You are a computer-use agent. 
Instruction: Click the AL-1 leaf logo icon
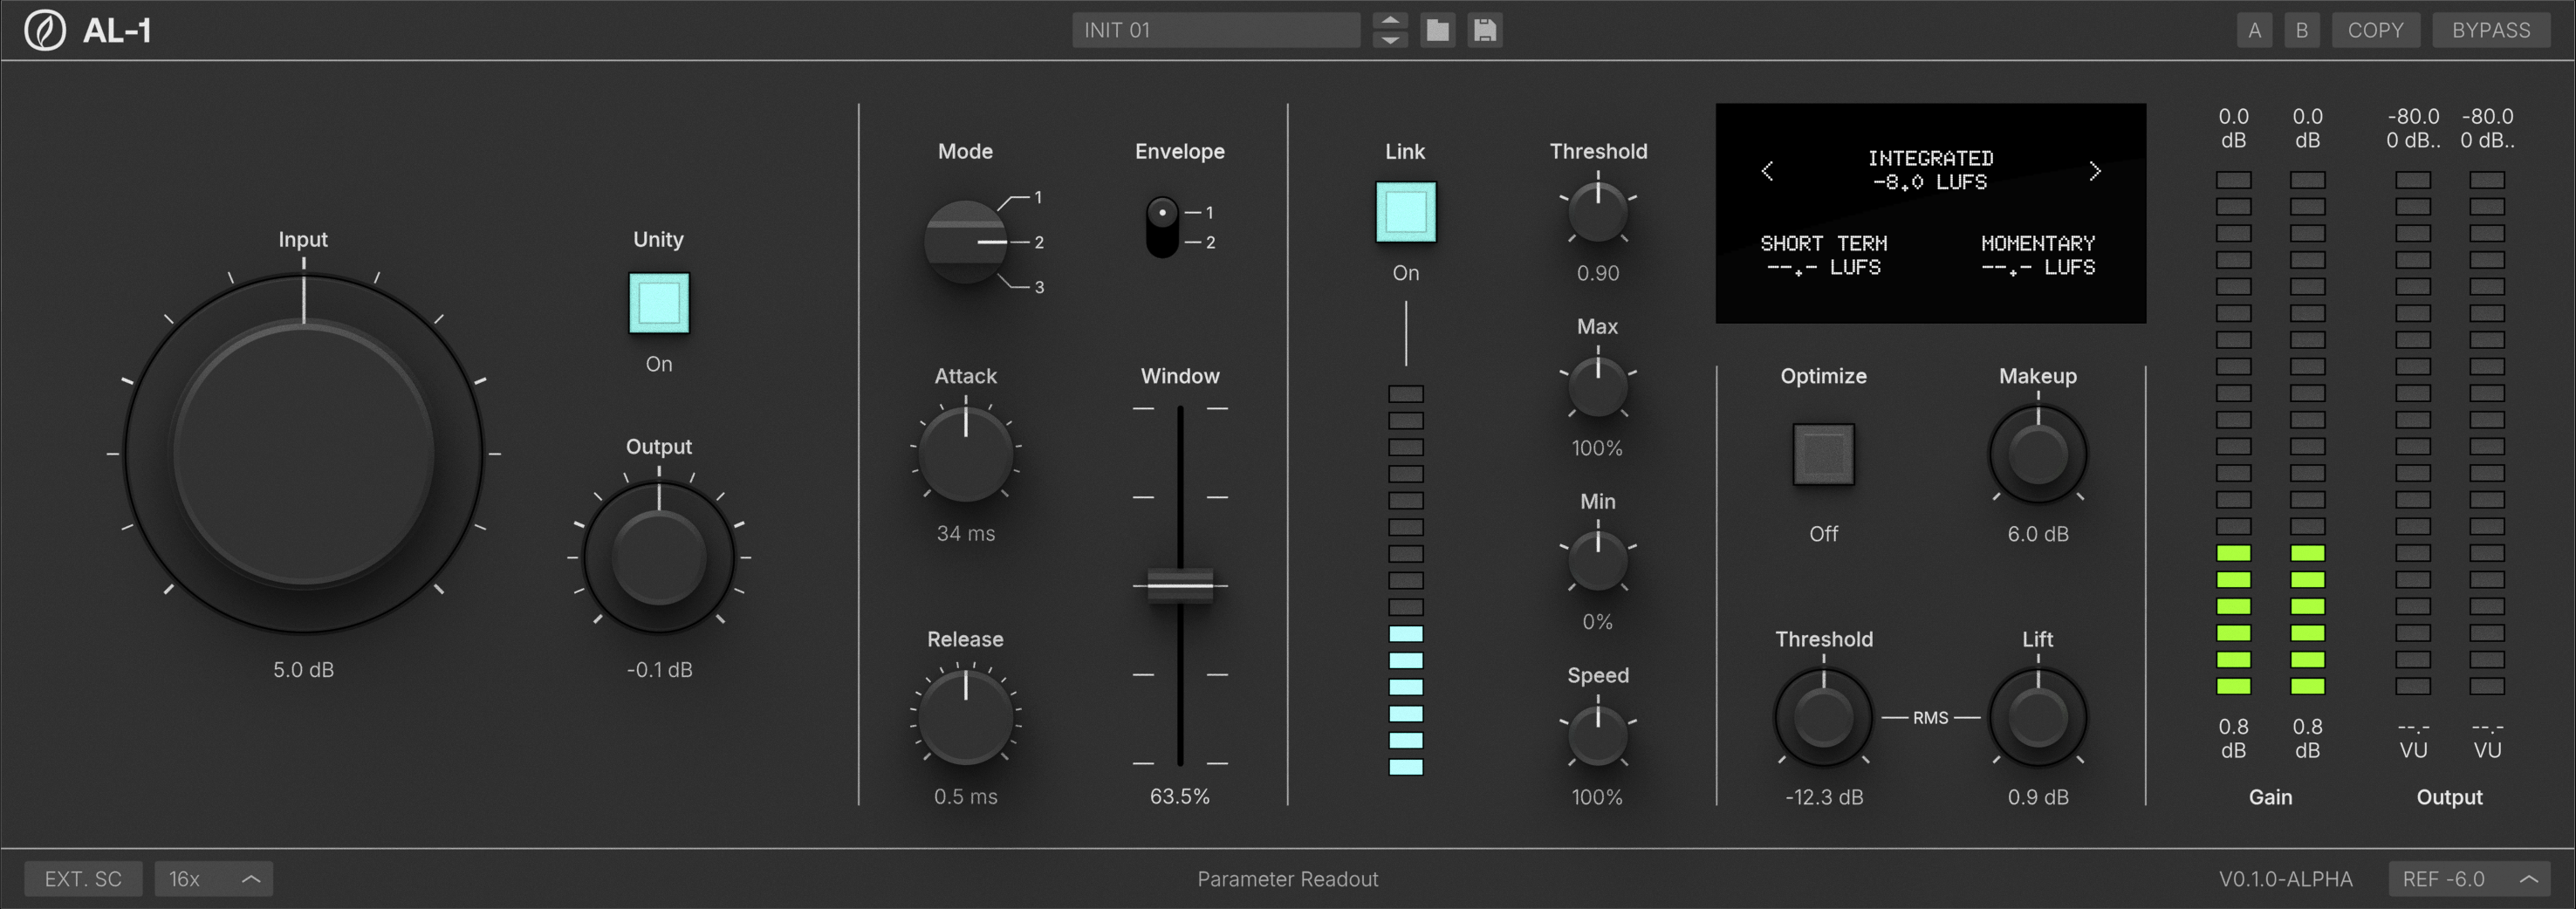(45, 30)
